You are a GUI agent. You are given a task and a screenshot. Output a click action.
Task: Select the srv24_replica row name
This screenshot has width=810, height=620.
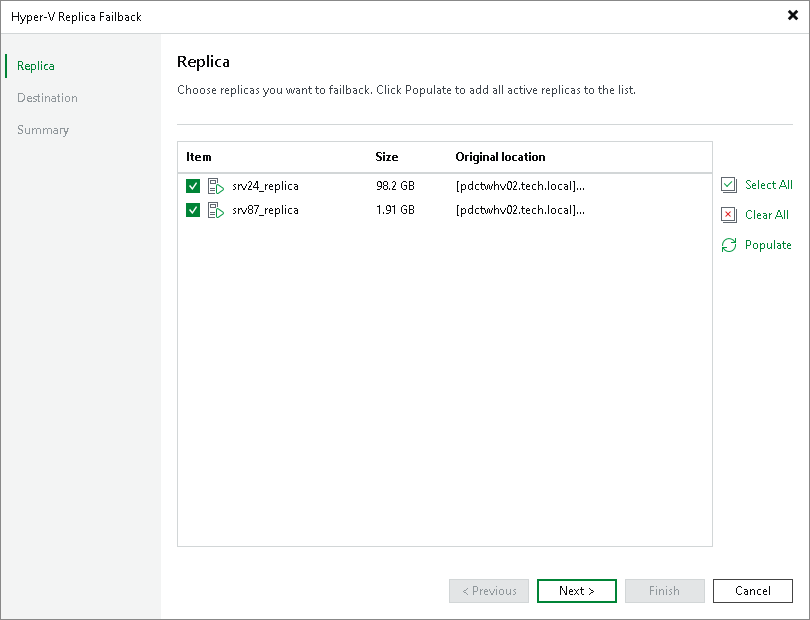pos(265,186)
